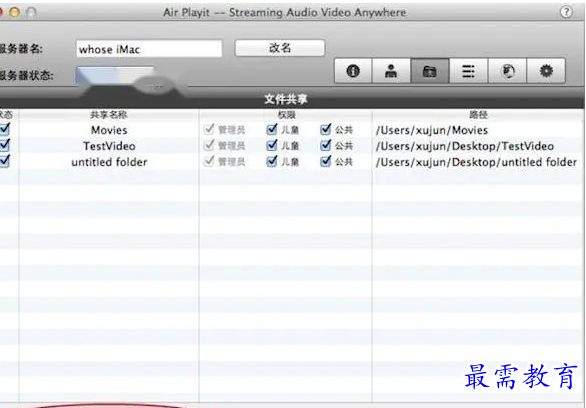This screenshot has width=586, height=408.
Task: Select the shared folders tab icon
Action: [429, 71]
